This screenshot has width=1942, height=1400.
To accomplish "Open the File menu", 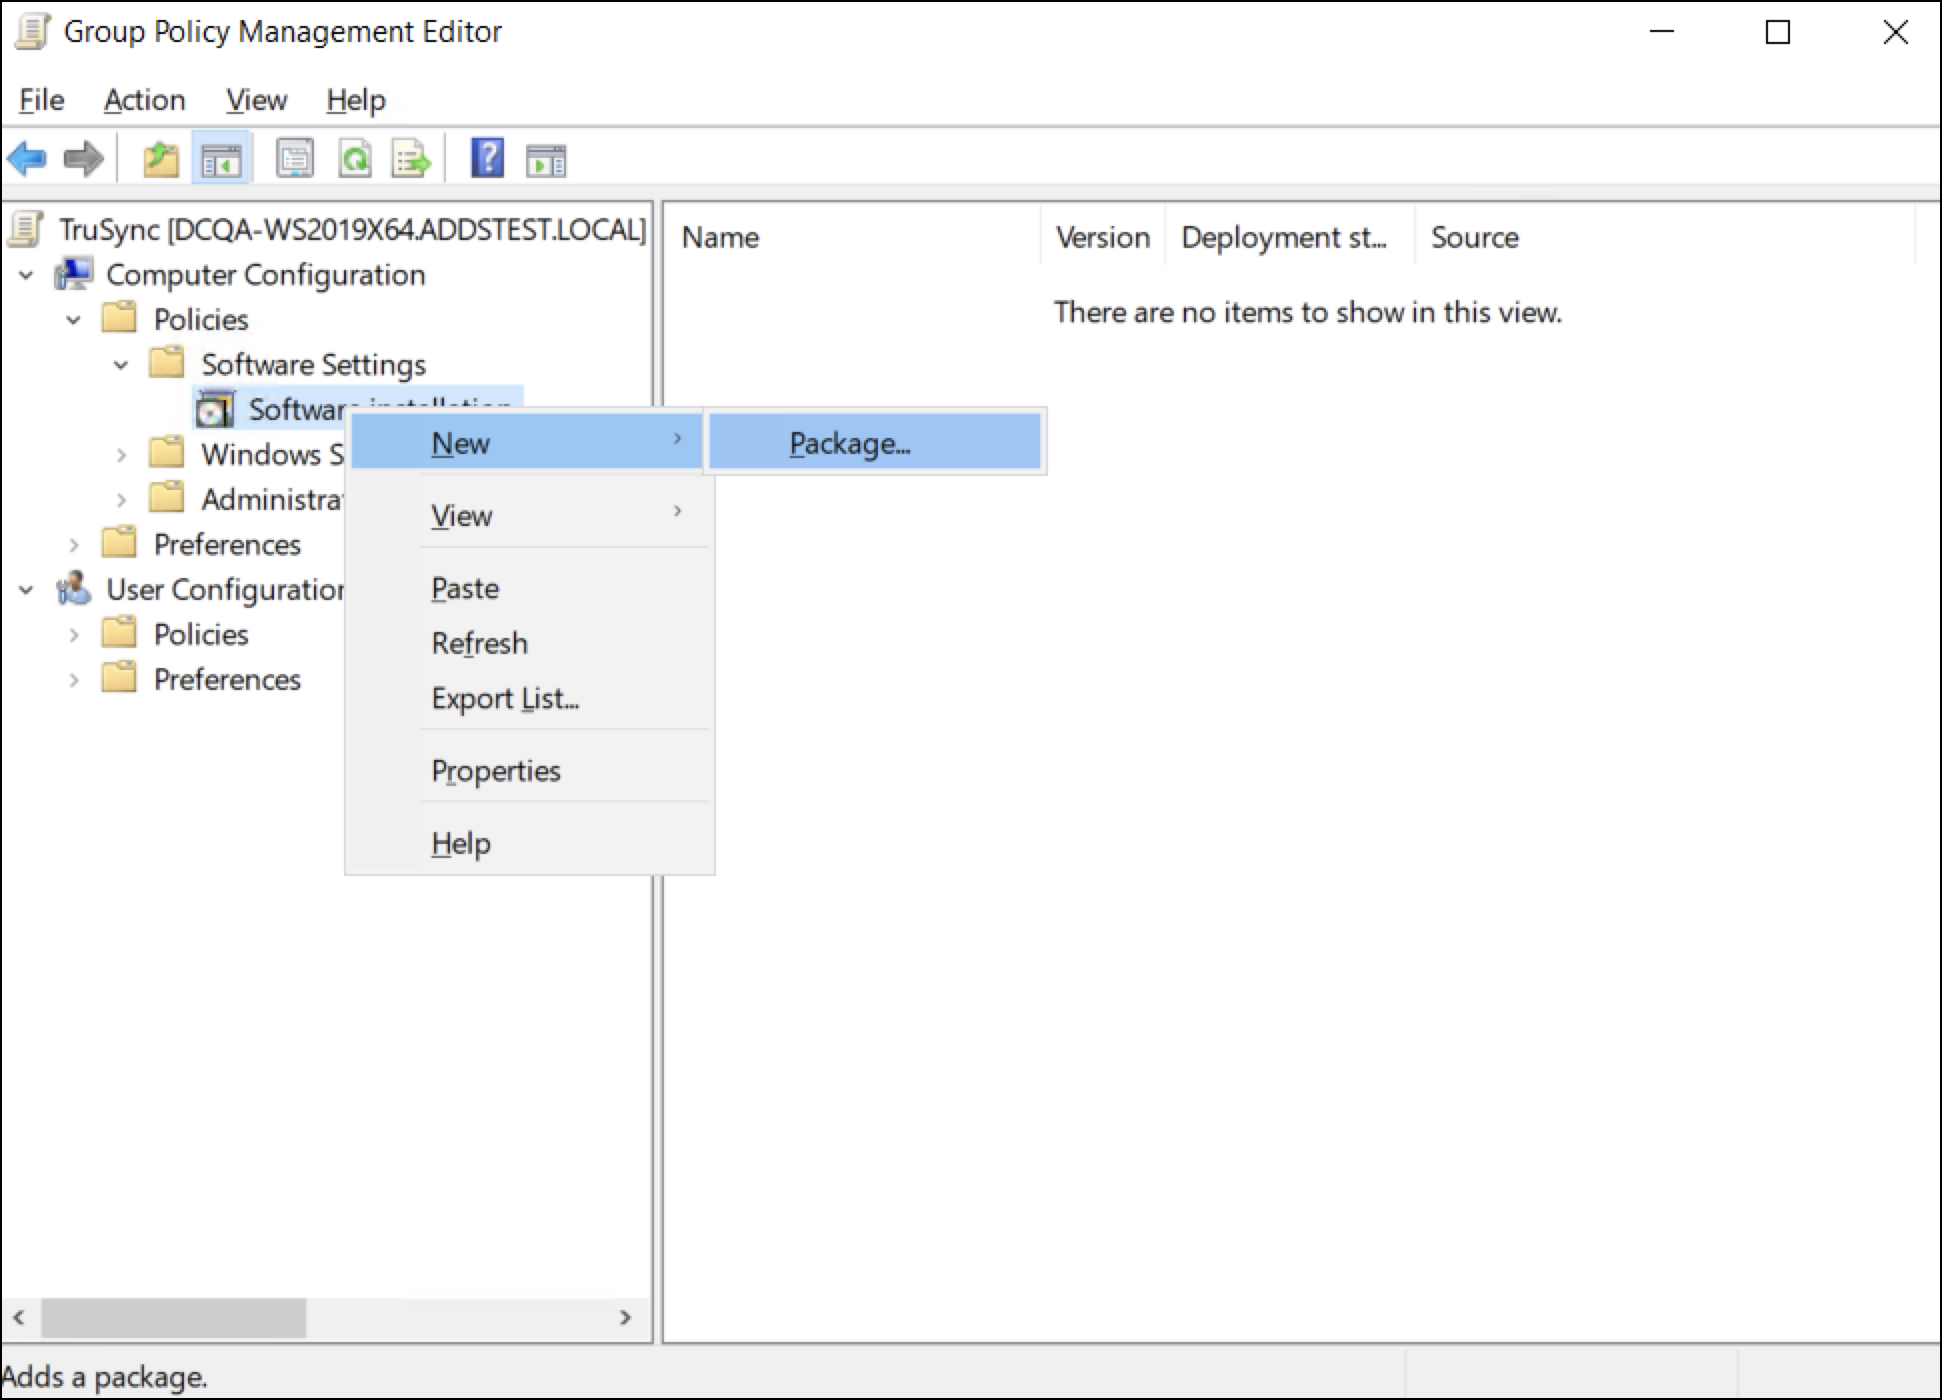I will tap(42, 100).
